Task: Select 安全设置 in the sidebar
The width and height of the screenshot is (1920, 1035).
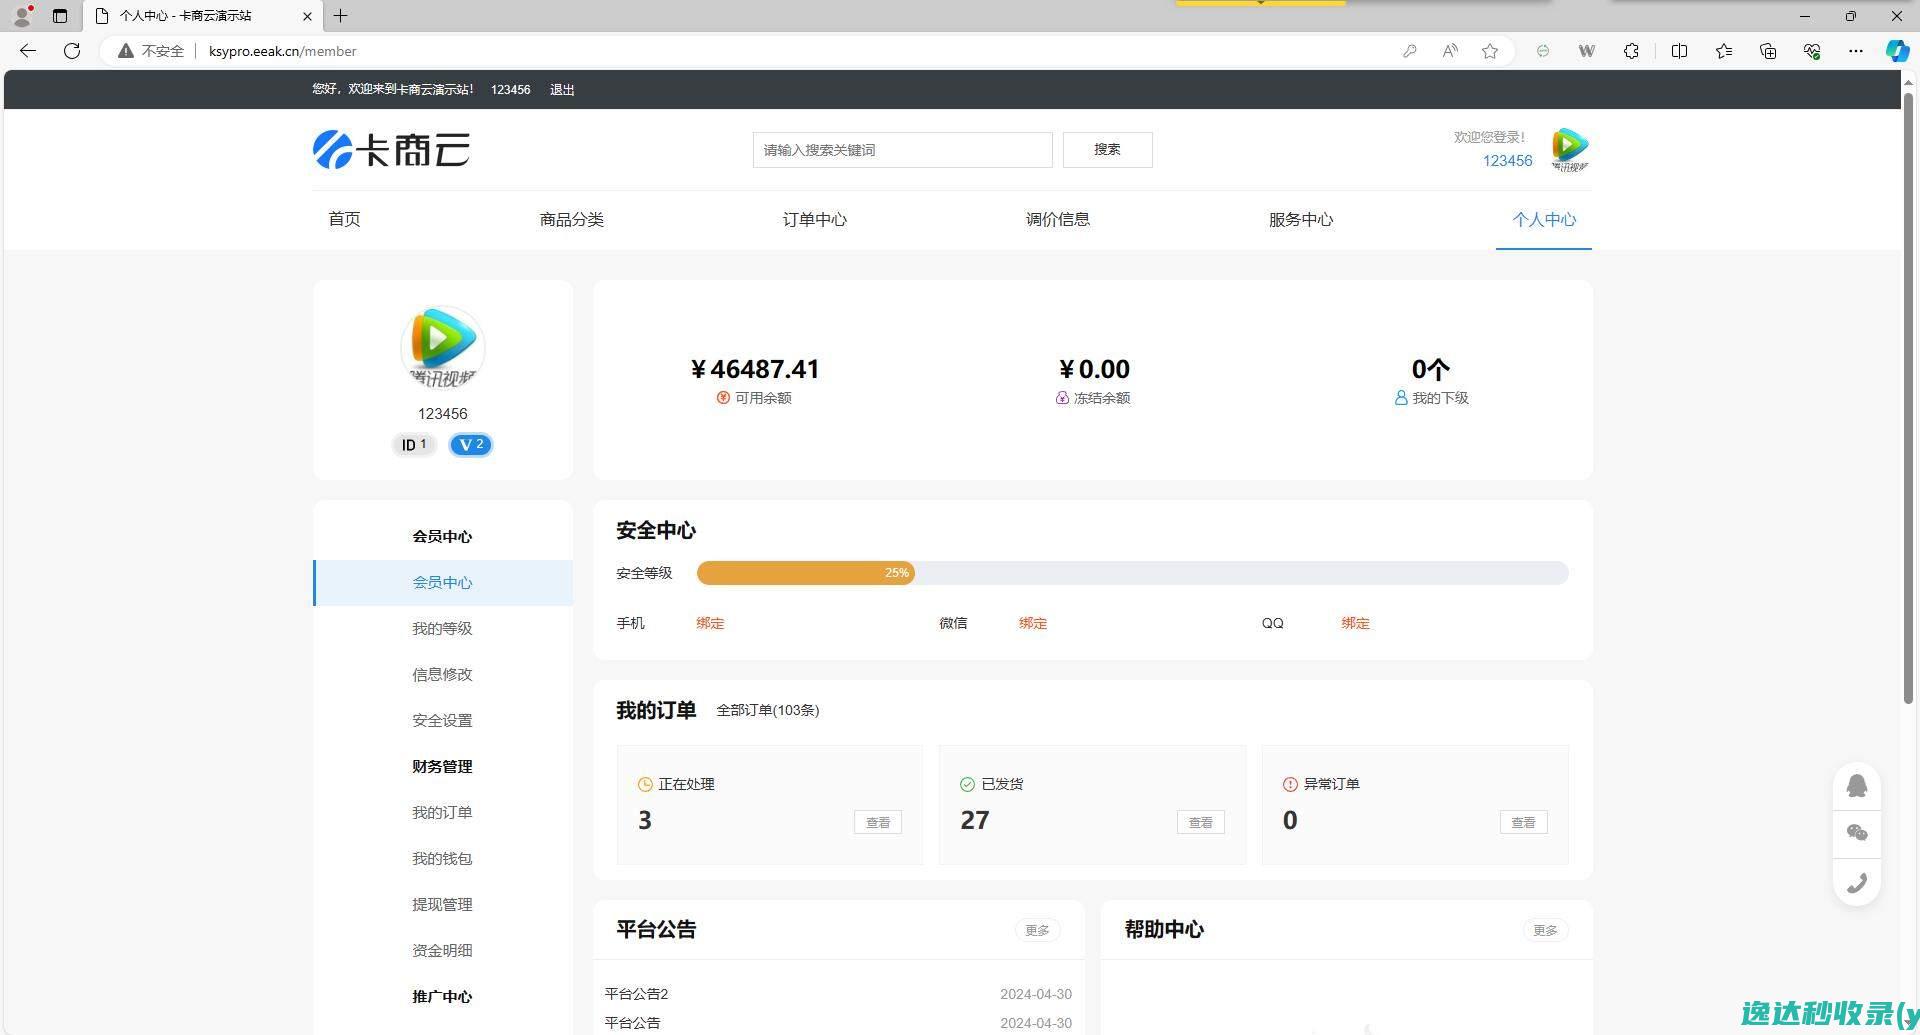Action: pyautogui.click(x=442, y=721)
